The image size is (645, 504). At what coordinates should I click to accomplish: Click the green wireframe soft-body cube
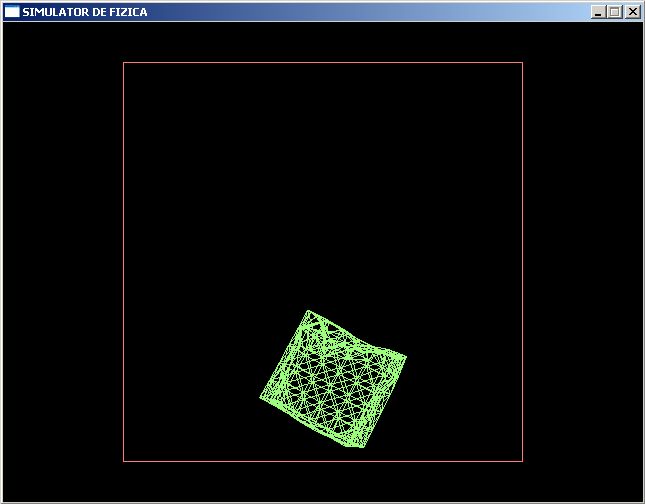[333, 379]
